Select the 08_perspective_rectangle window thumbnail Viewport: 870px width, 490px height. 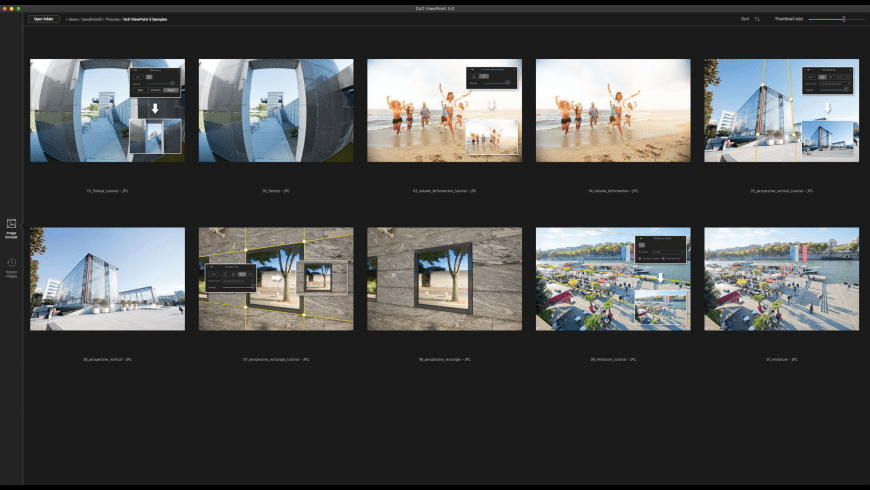click(x=444, y=279)
